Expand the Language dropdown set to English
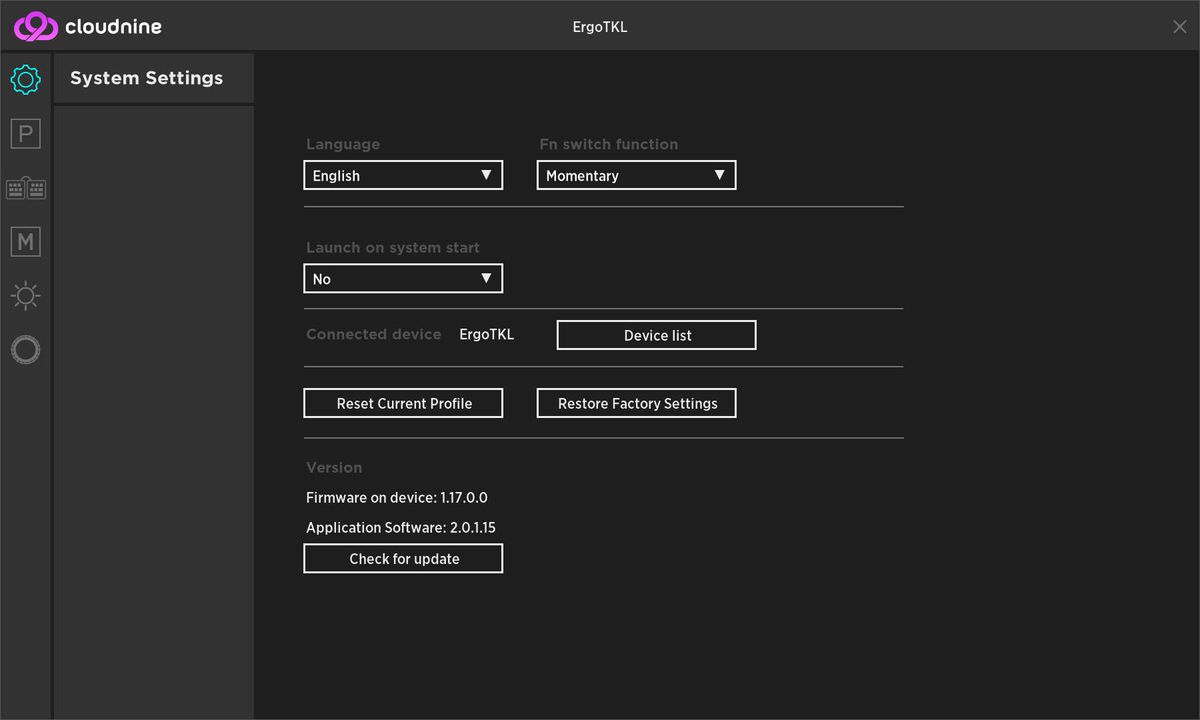 (403, 175)
